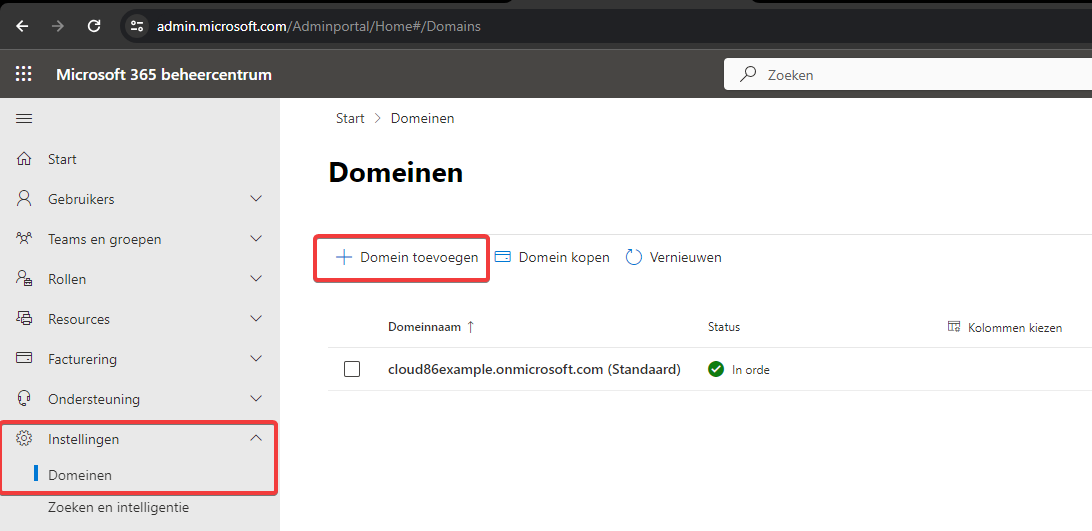Screen dimensions: 1092x531
Task: Expand the Ondersteuning chevron
Action: point(256,399)
